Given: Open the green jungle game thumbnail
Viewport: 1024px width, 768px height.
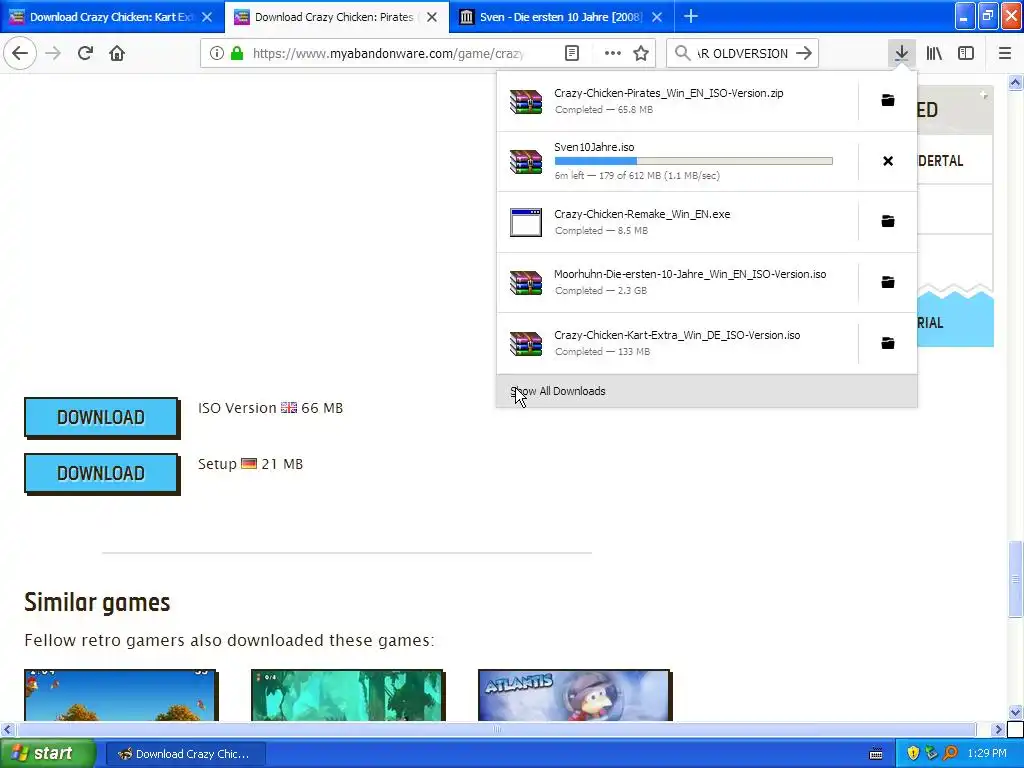Looking at the screenshot, I should (x=347, y=695).
